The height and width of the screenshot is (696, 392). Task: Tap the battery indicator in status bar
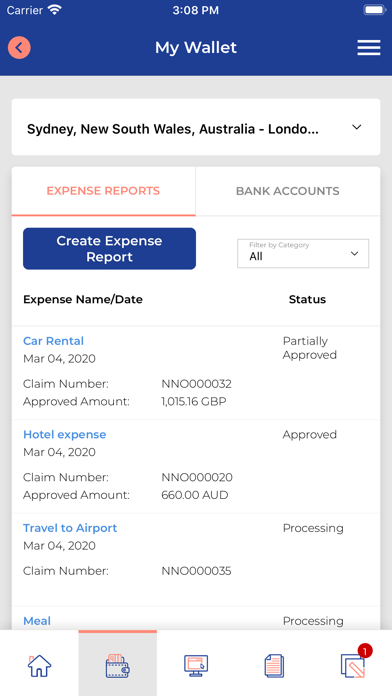click(374, 10)
